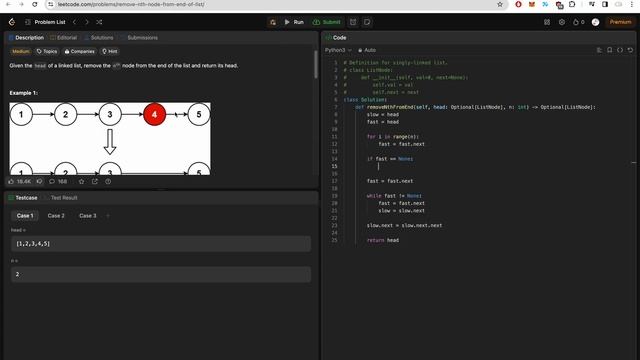Run the code

pyautogui.click(x=294, y=22)
